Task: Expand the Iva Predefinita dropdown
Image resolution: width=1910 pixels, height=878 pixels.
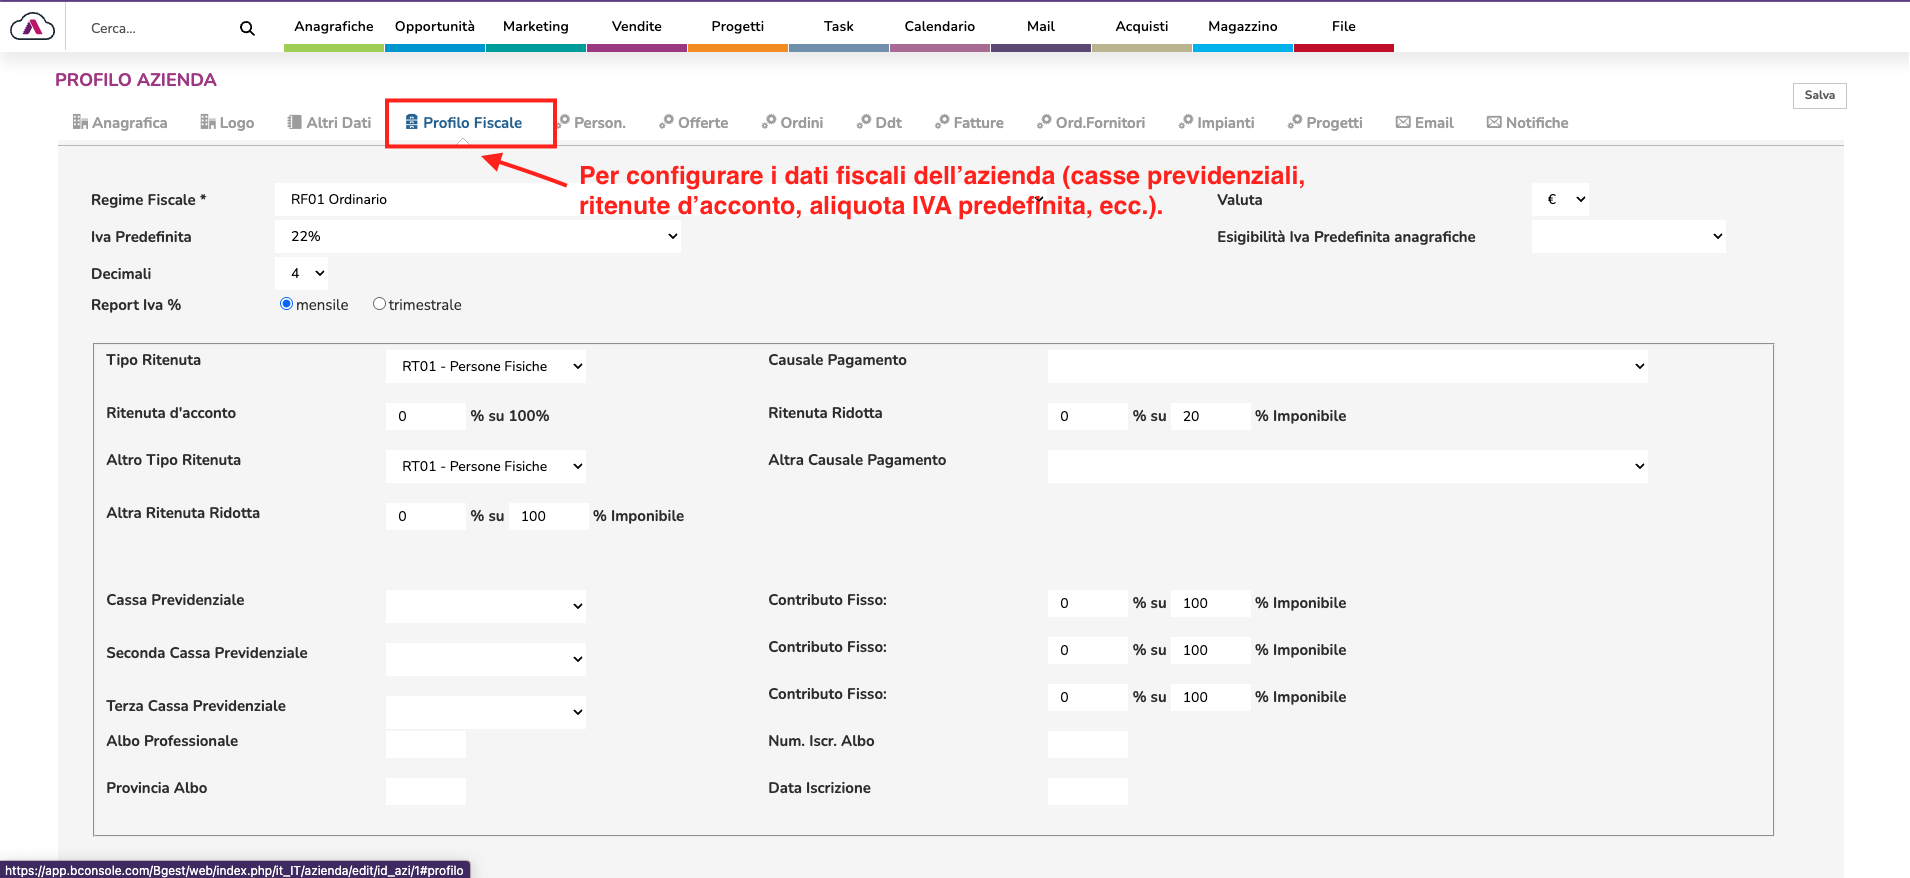Action: point(478,237)
